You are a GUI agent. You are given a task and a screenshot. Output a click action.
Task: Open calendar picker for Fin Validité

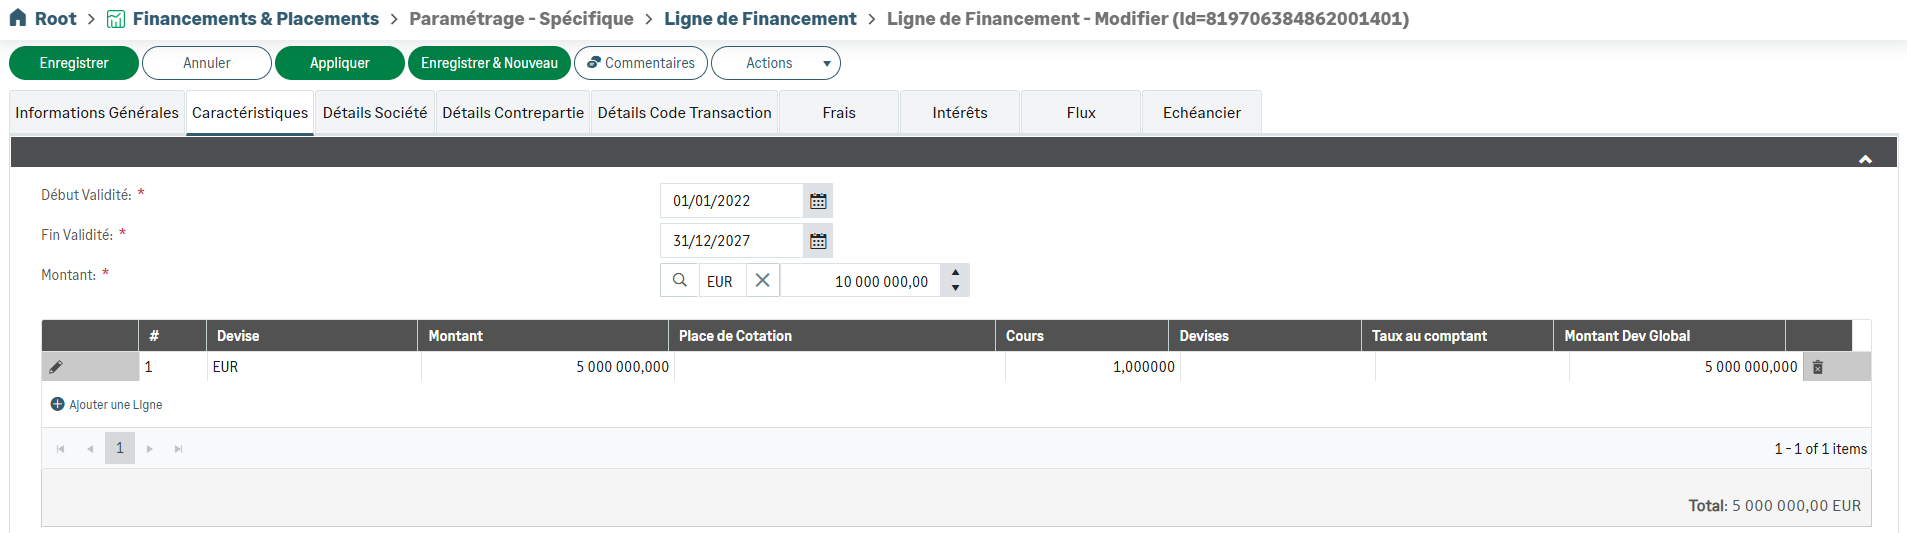[x=818, y=241]
